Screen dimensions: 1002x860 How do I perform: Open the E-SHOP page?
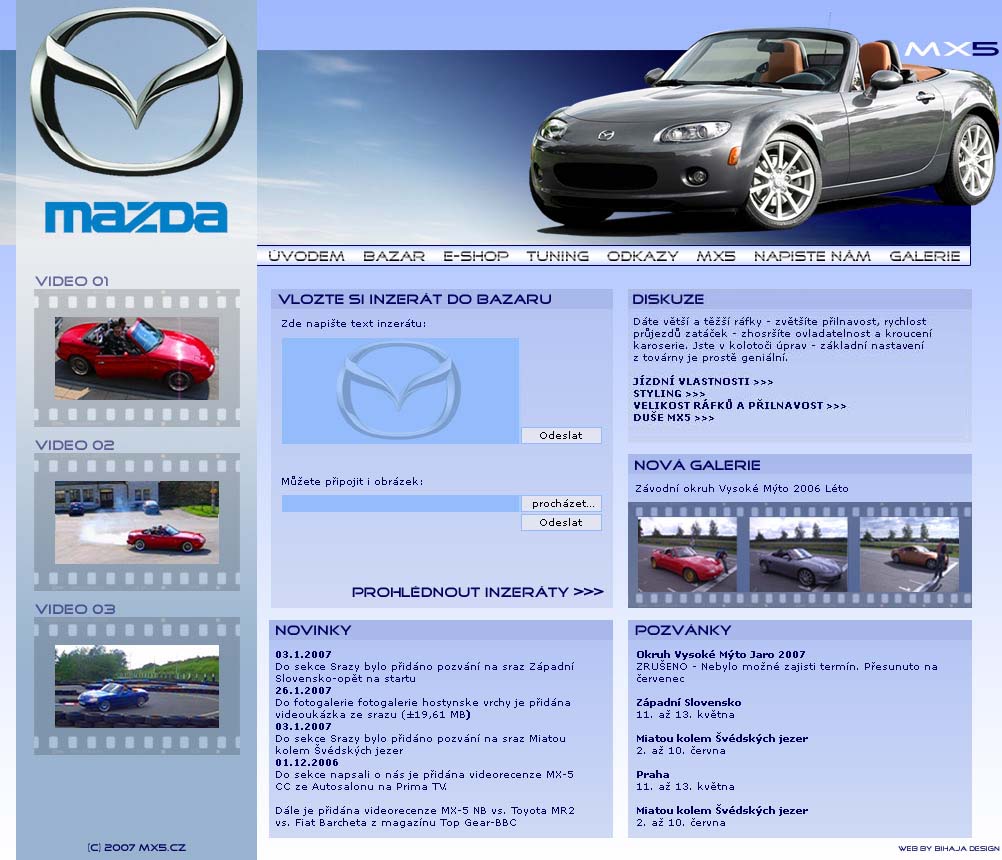coord(476,256)
